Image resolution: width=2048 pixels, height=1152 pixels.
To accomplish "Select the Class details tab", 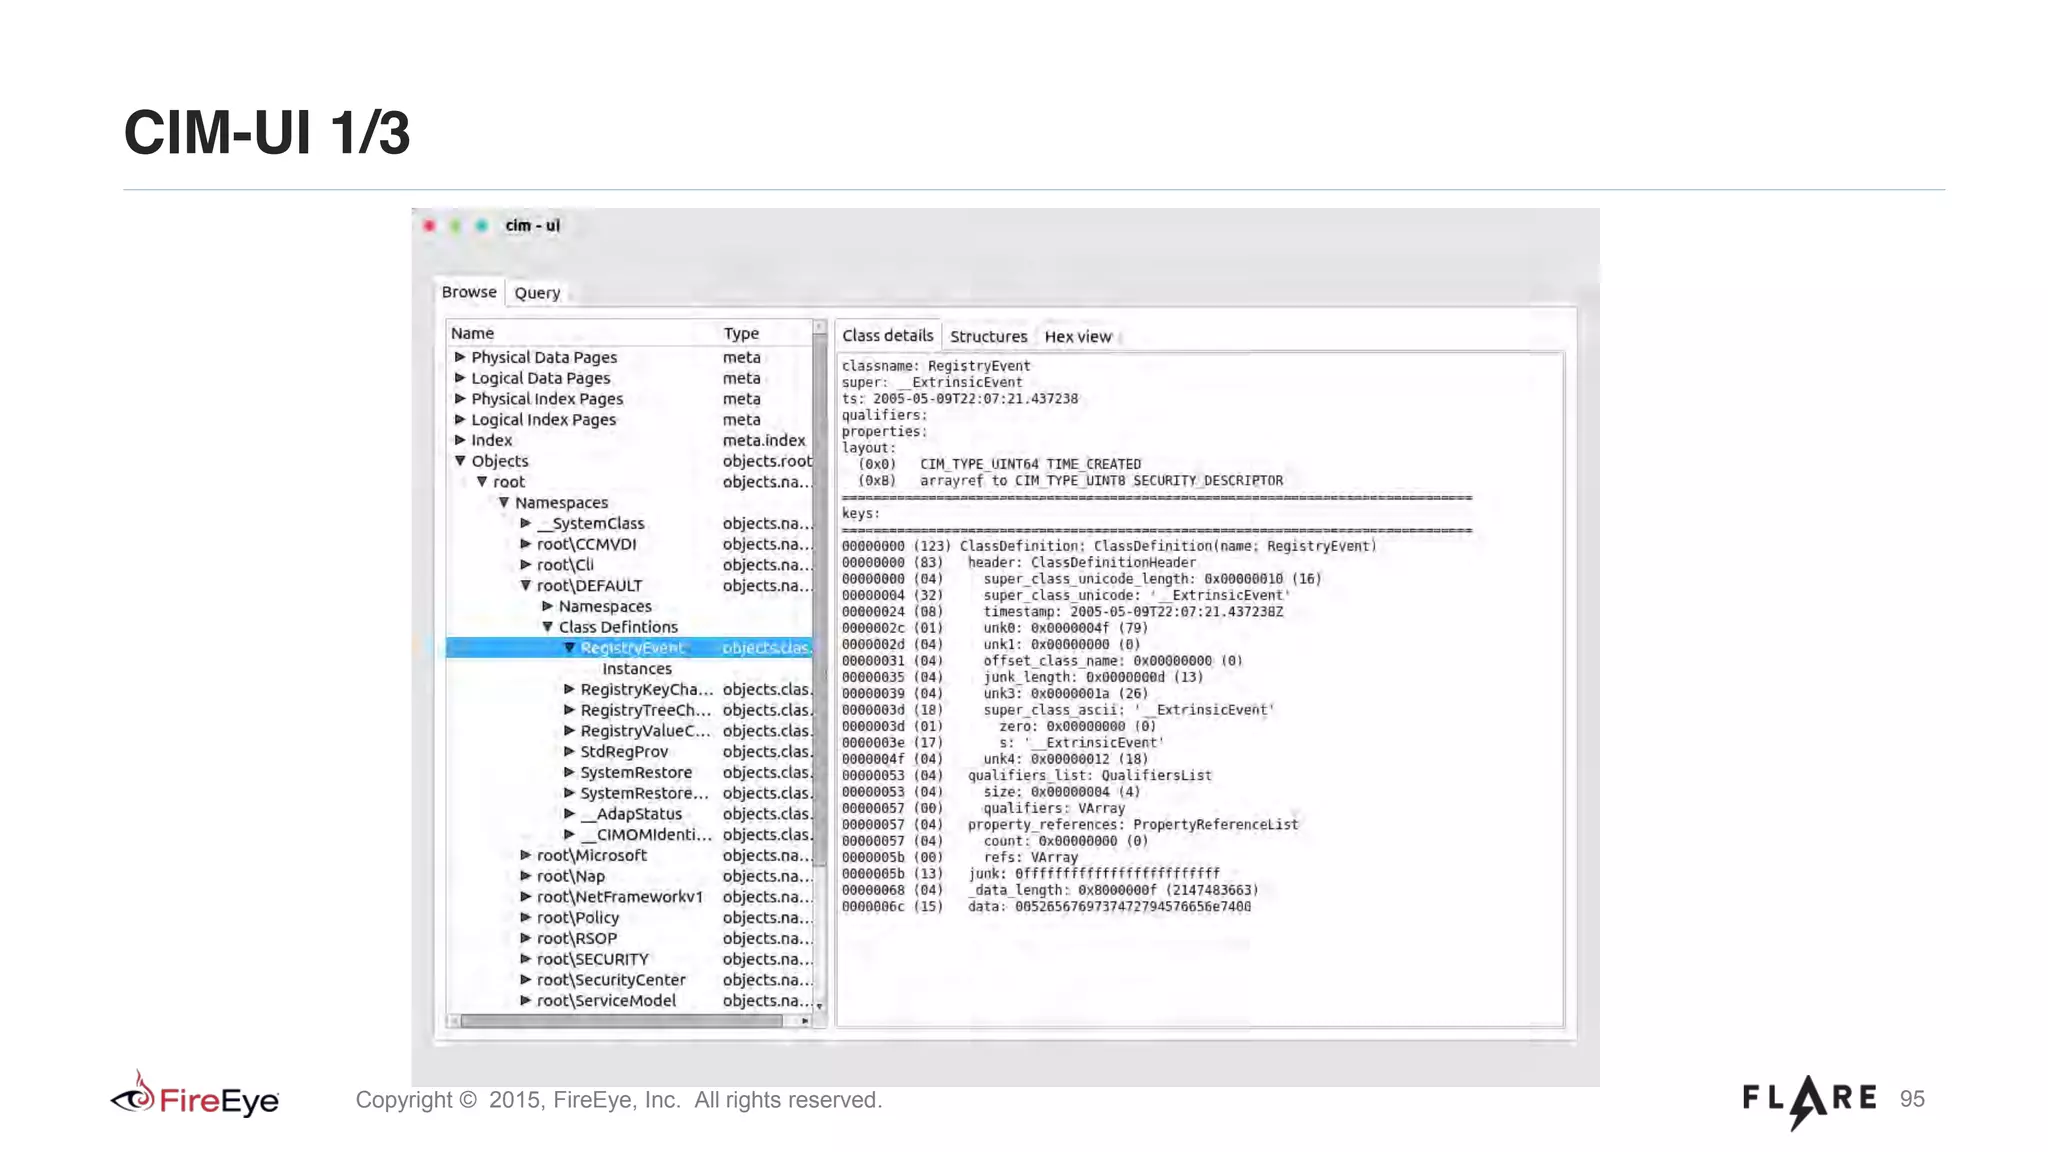I will pos(887,336).
